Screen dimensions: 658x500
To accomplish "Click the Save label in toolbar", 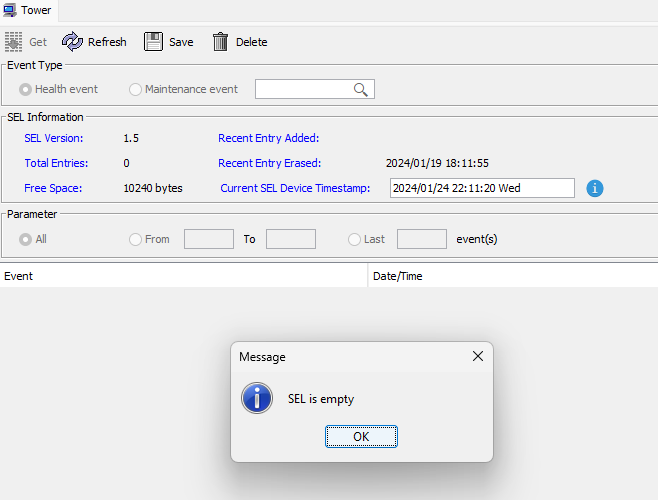I will point(181,42).
